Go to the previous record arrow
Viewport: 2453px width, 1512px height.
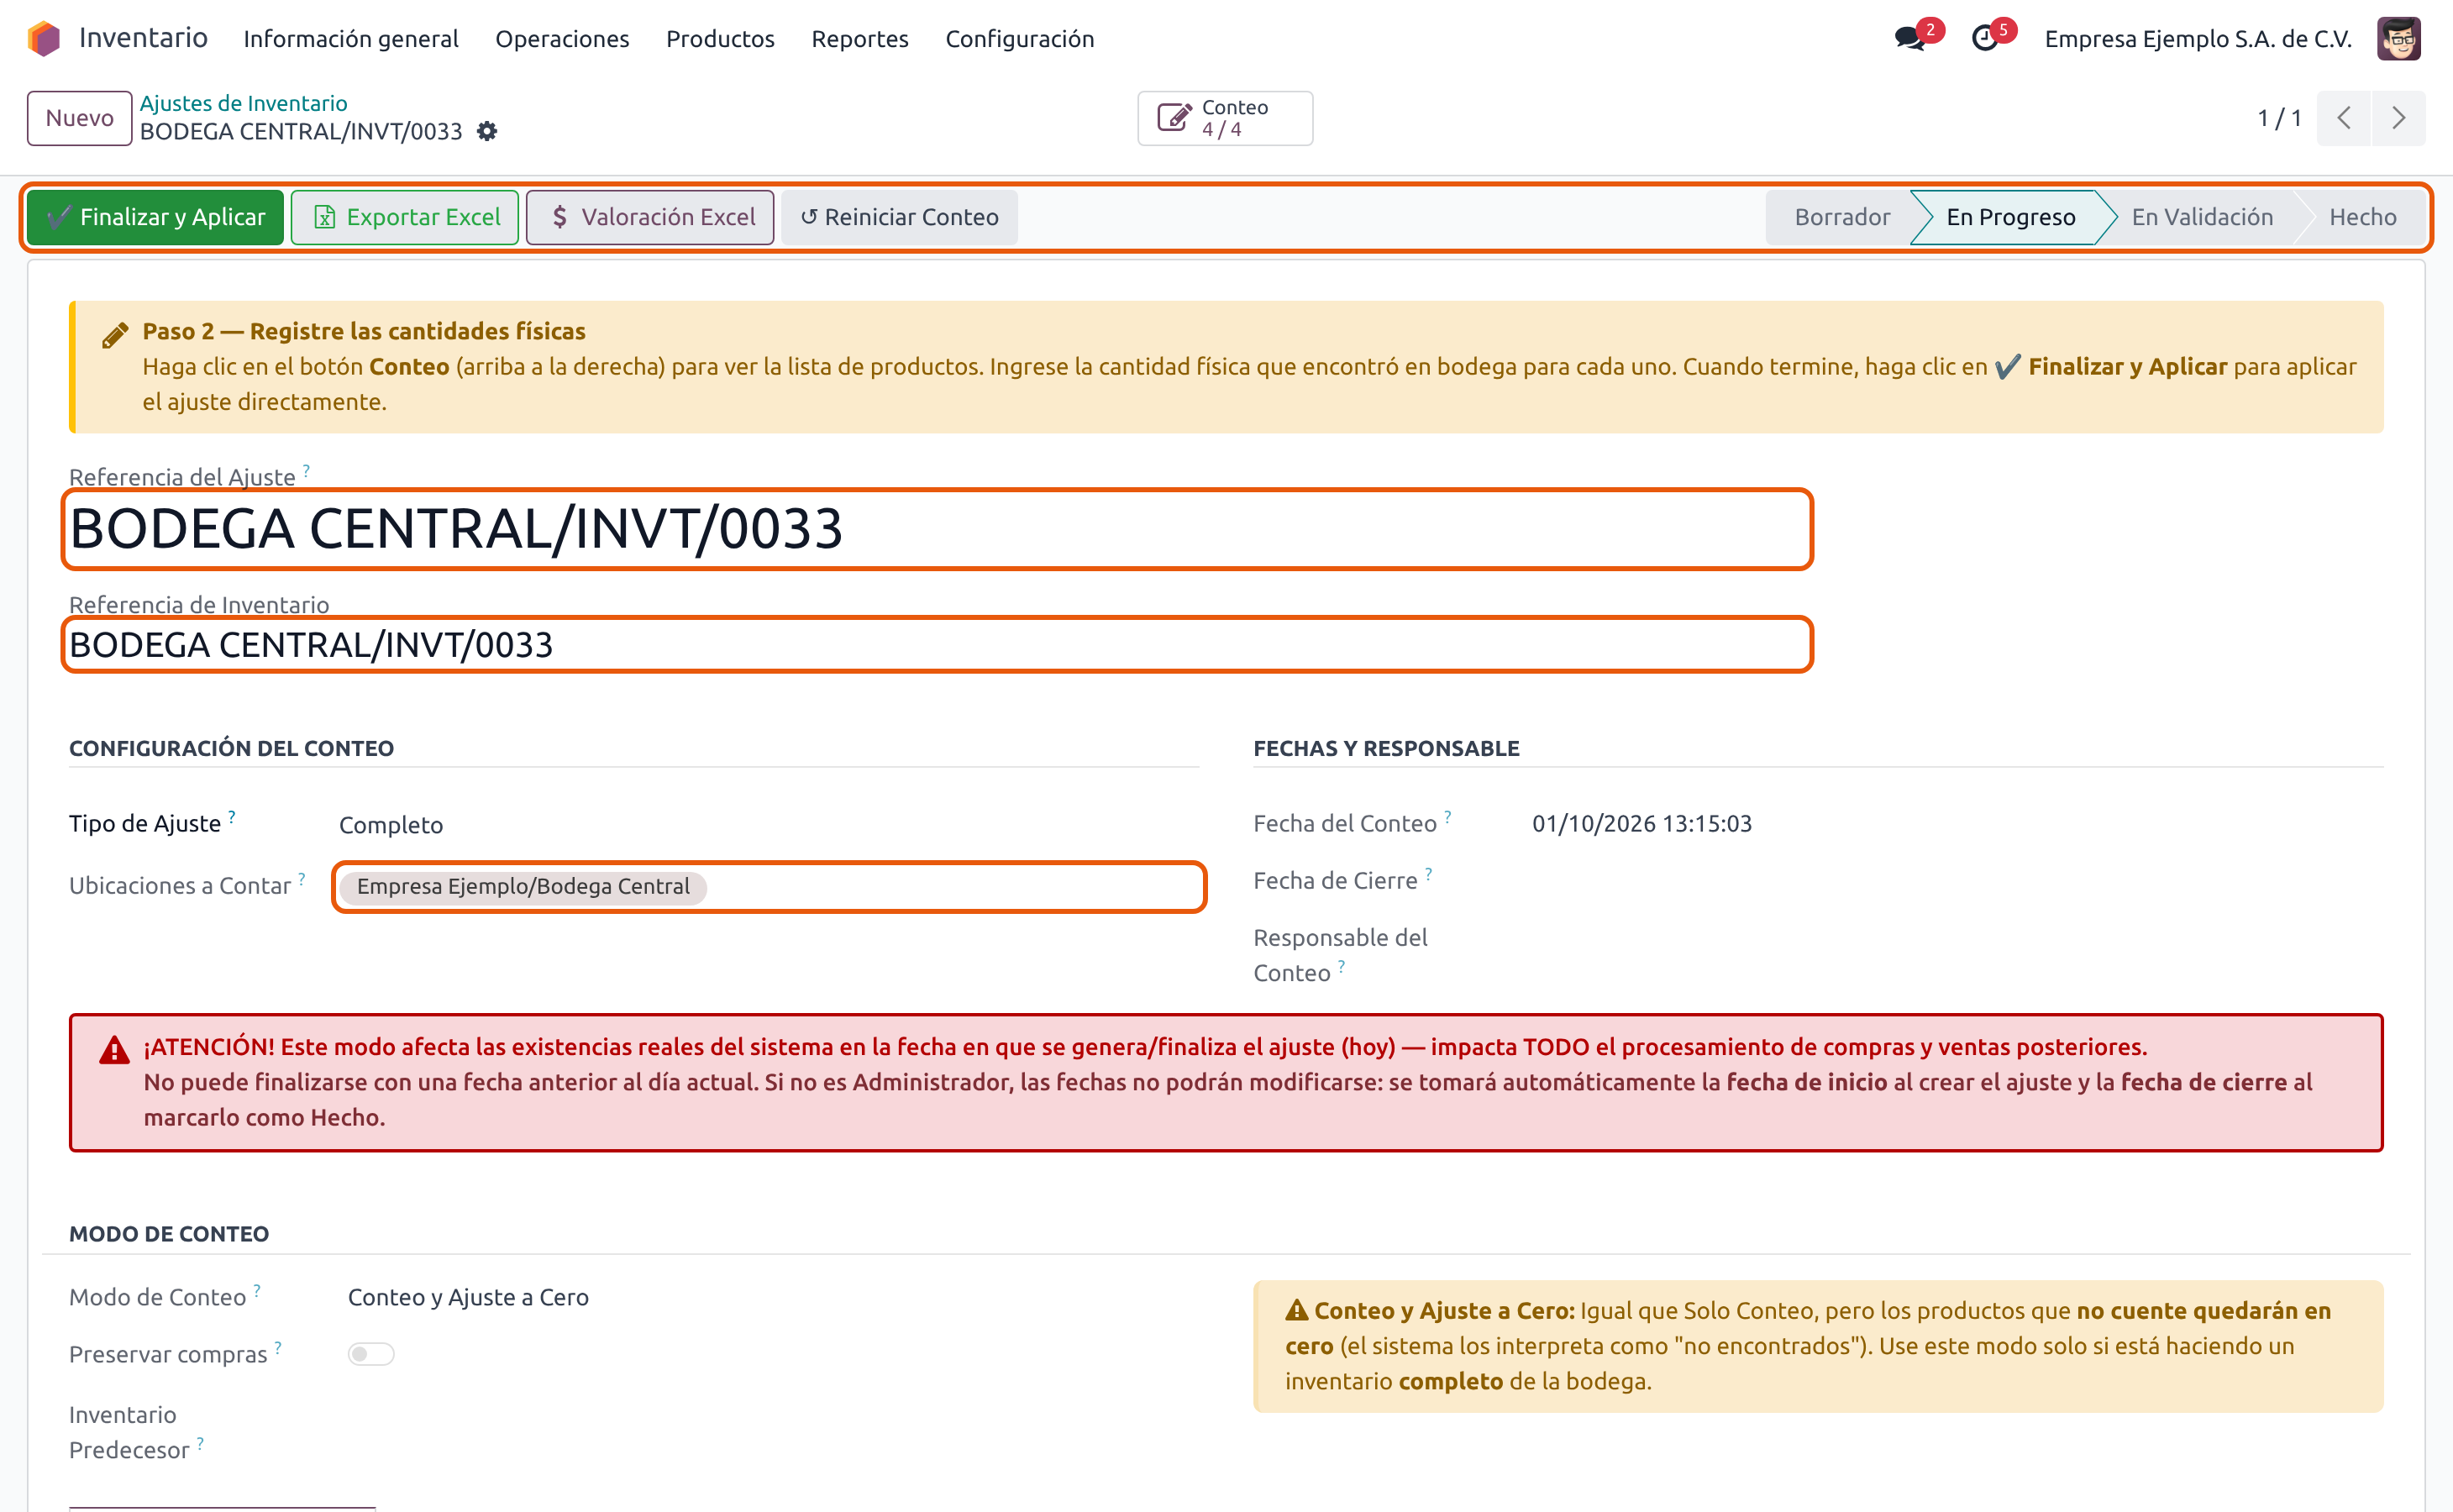pyautogui.click(x=2343, y=118)
